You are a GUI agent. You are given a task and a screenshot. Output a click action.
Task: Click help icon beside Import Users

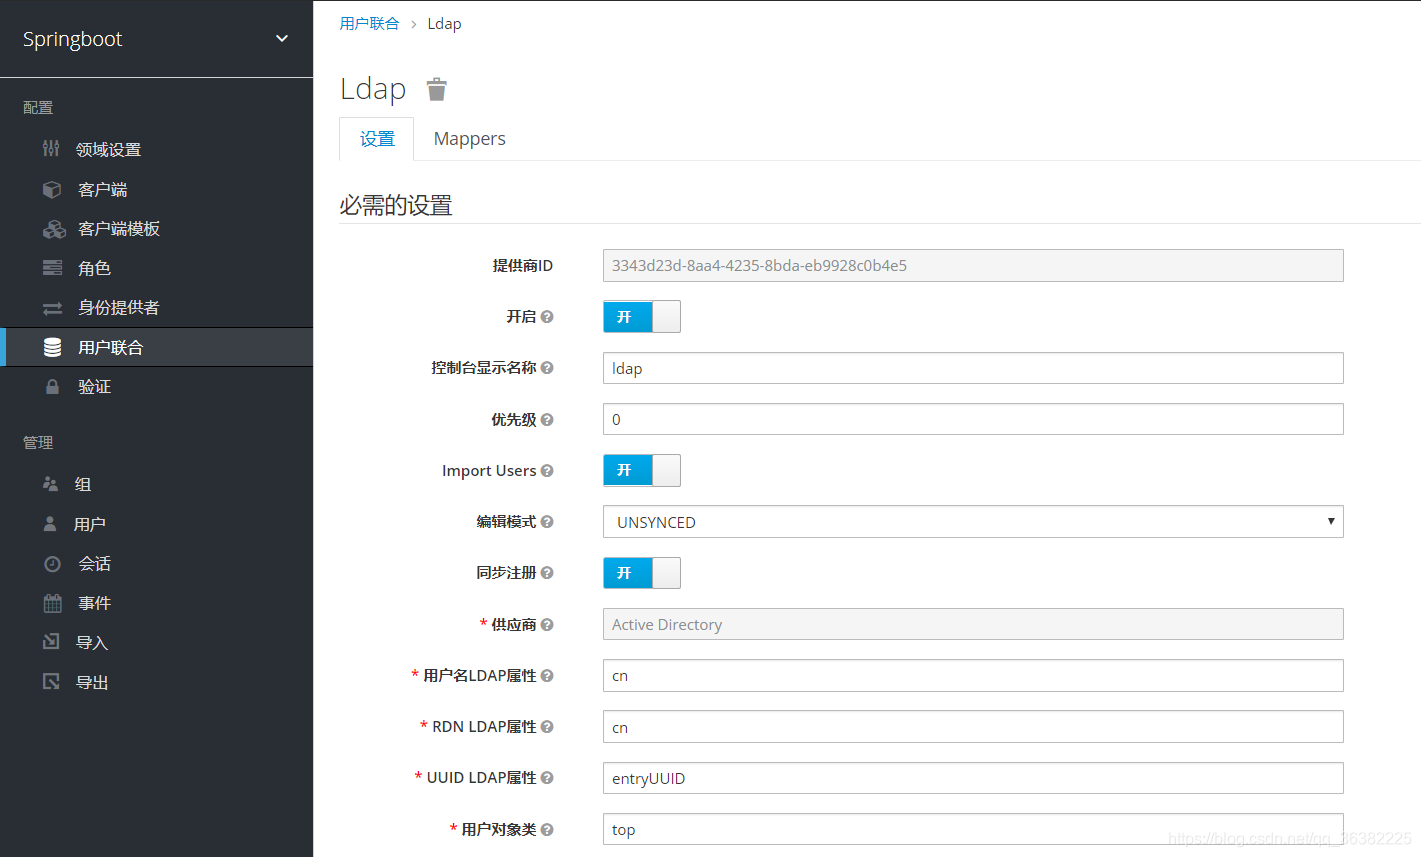pyautogui.click(x=547, y=471)
